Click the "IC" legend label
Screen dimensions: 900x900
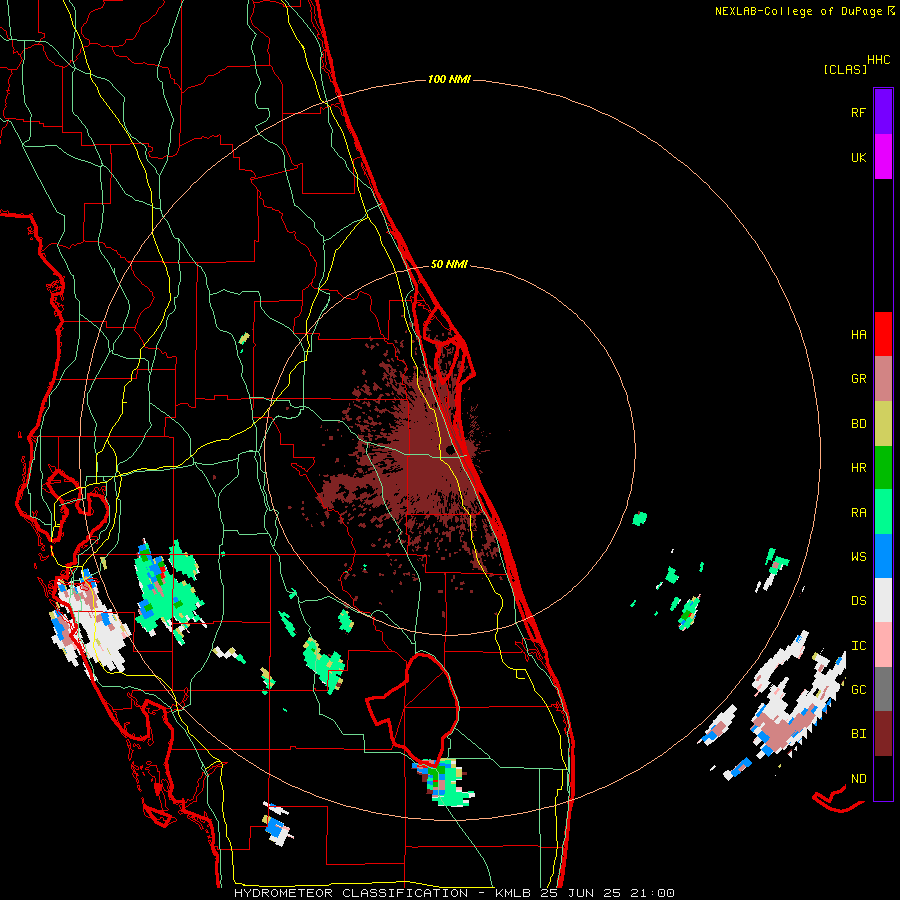(859, 646)
